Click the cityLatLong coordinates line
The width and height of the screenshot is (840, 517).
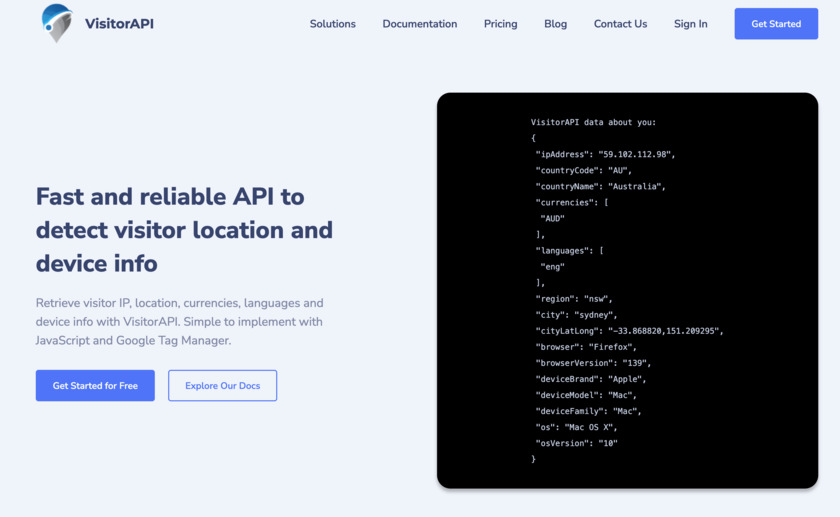click(x=629, y=331)
